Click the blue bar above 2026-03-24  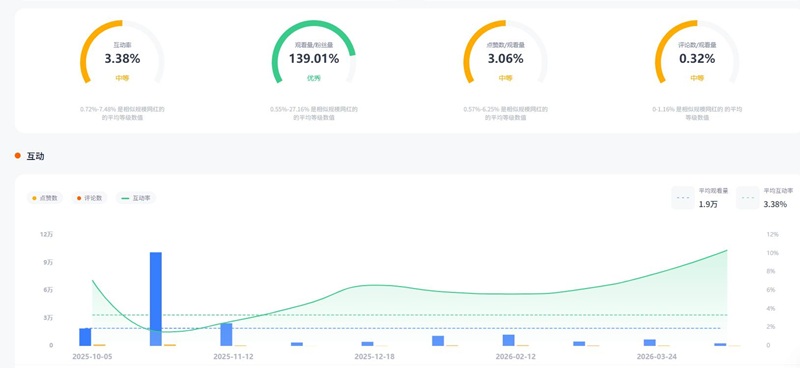pyautogui.click(x=649, y=342)
